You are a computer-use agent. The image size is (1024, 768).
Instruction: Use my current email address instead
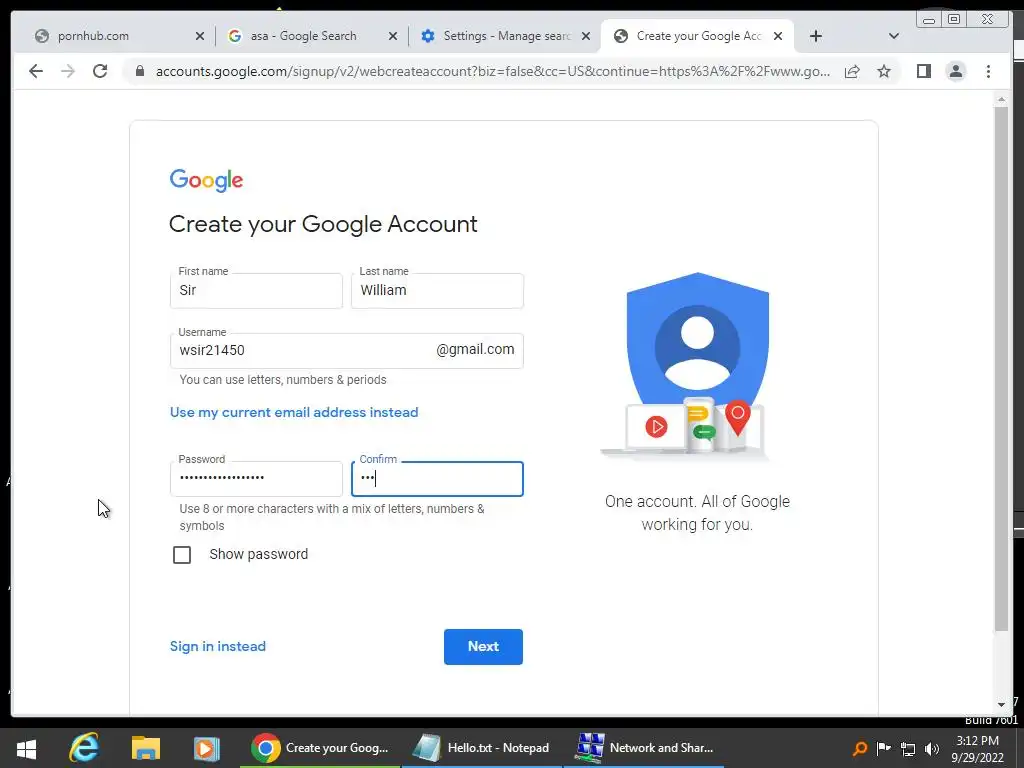click(294, 413)
